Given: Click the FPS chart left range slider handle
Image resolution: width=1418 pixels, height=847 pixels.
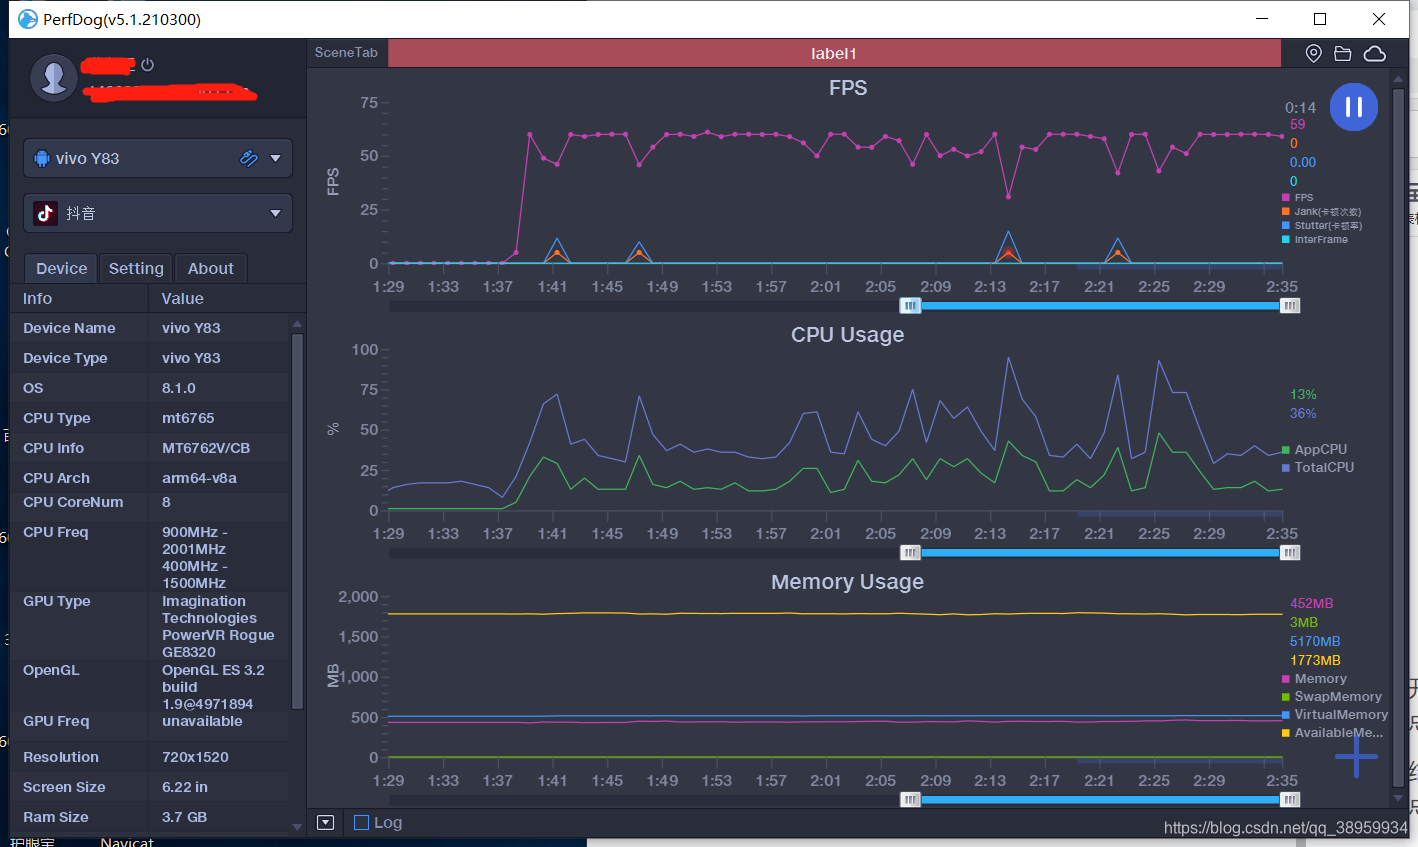Looking at the screenshot, I should click(x=910, y=305).
